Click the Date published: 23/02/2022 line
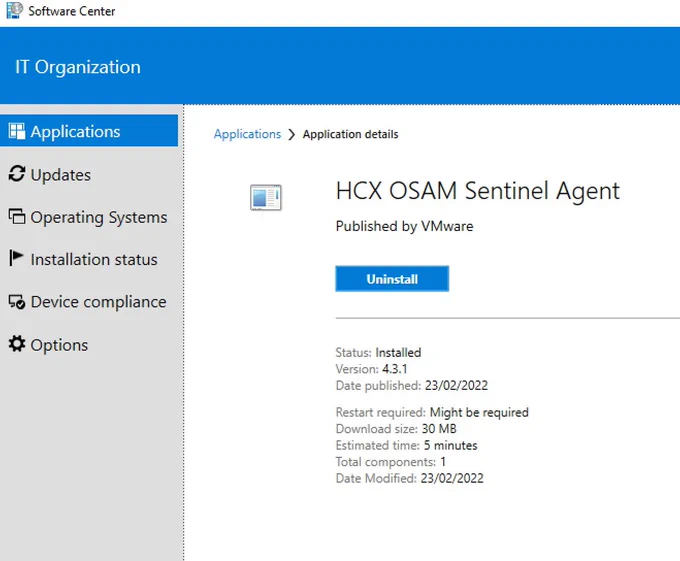This screenshot has width=680, height=561. pos(412,385)
